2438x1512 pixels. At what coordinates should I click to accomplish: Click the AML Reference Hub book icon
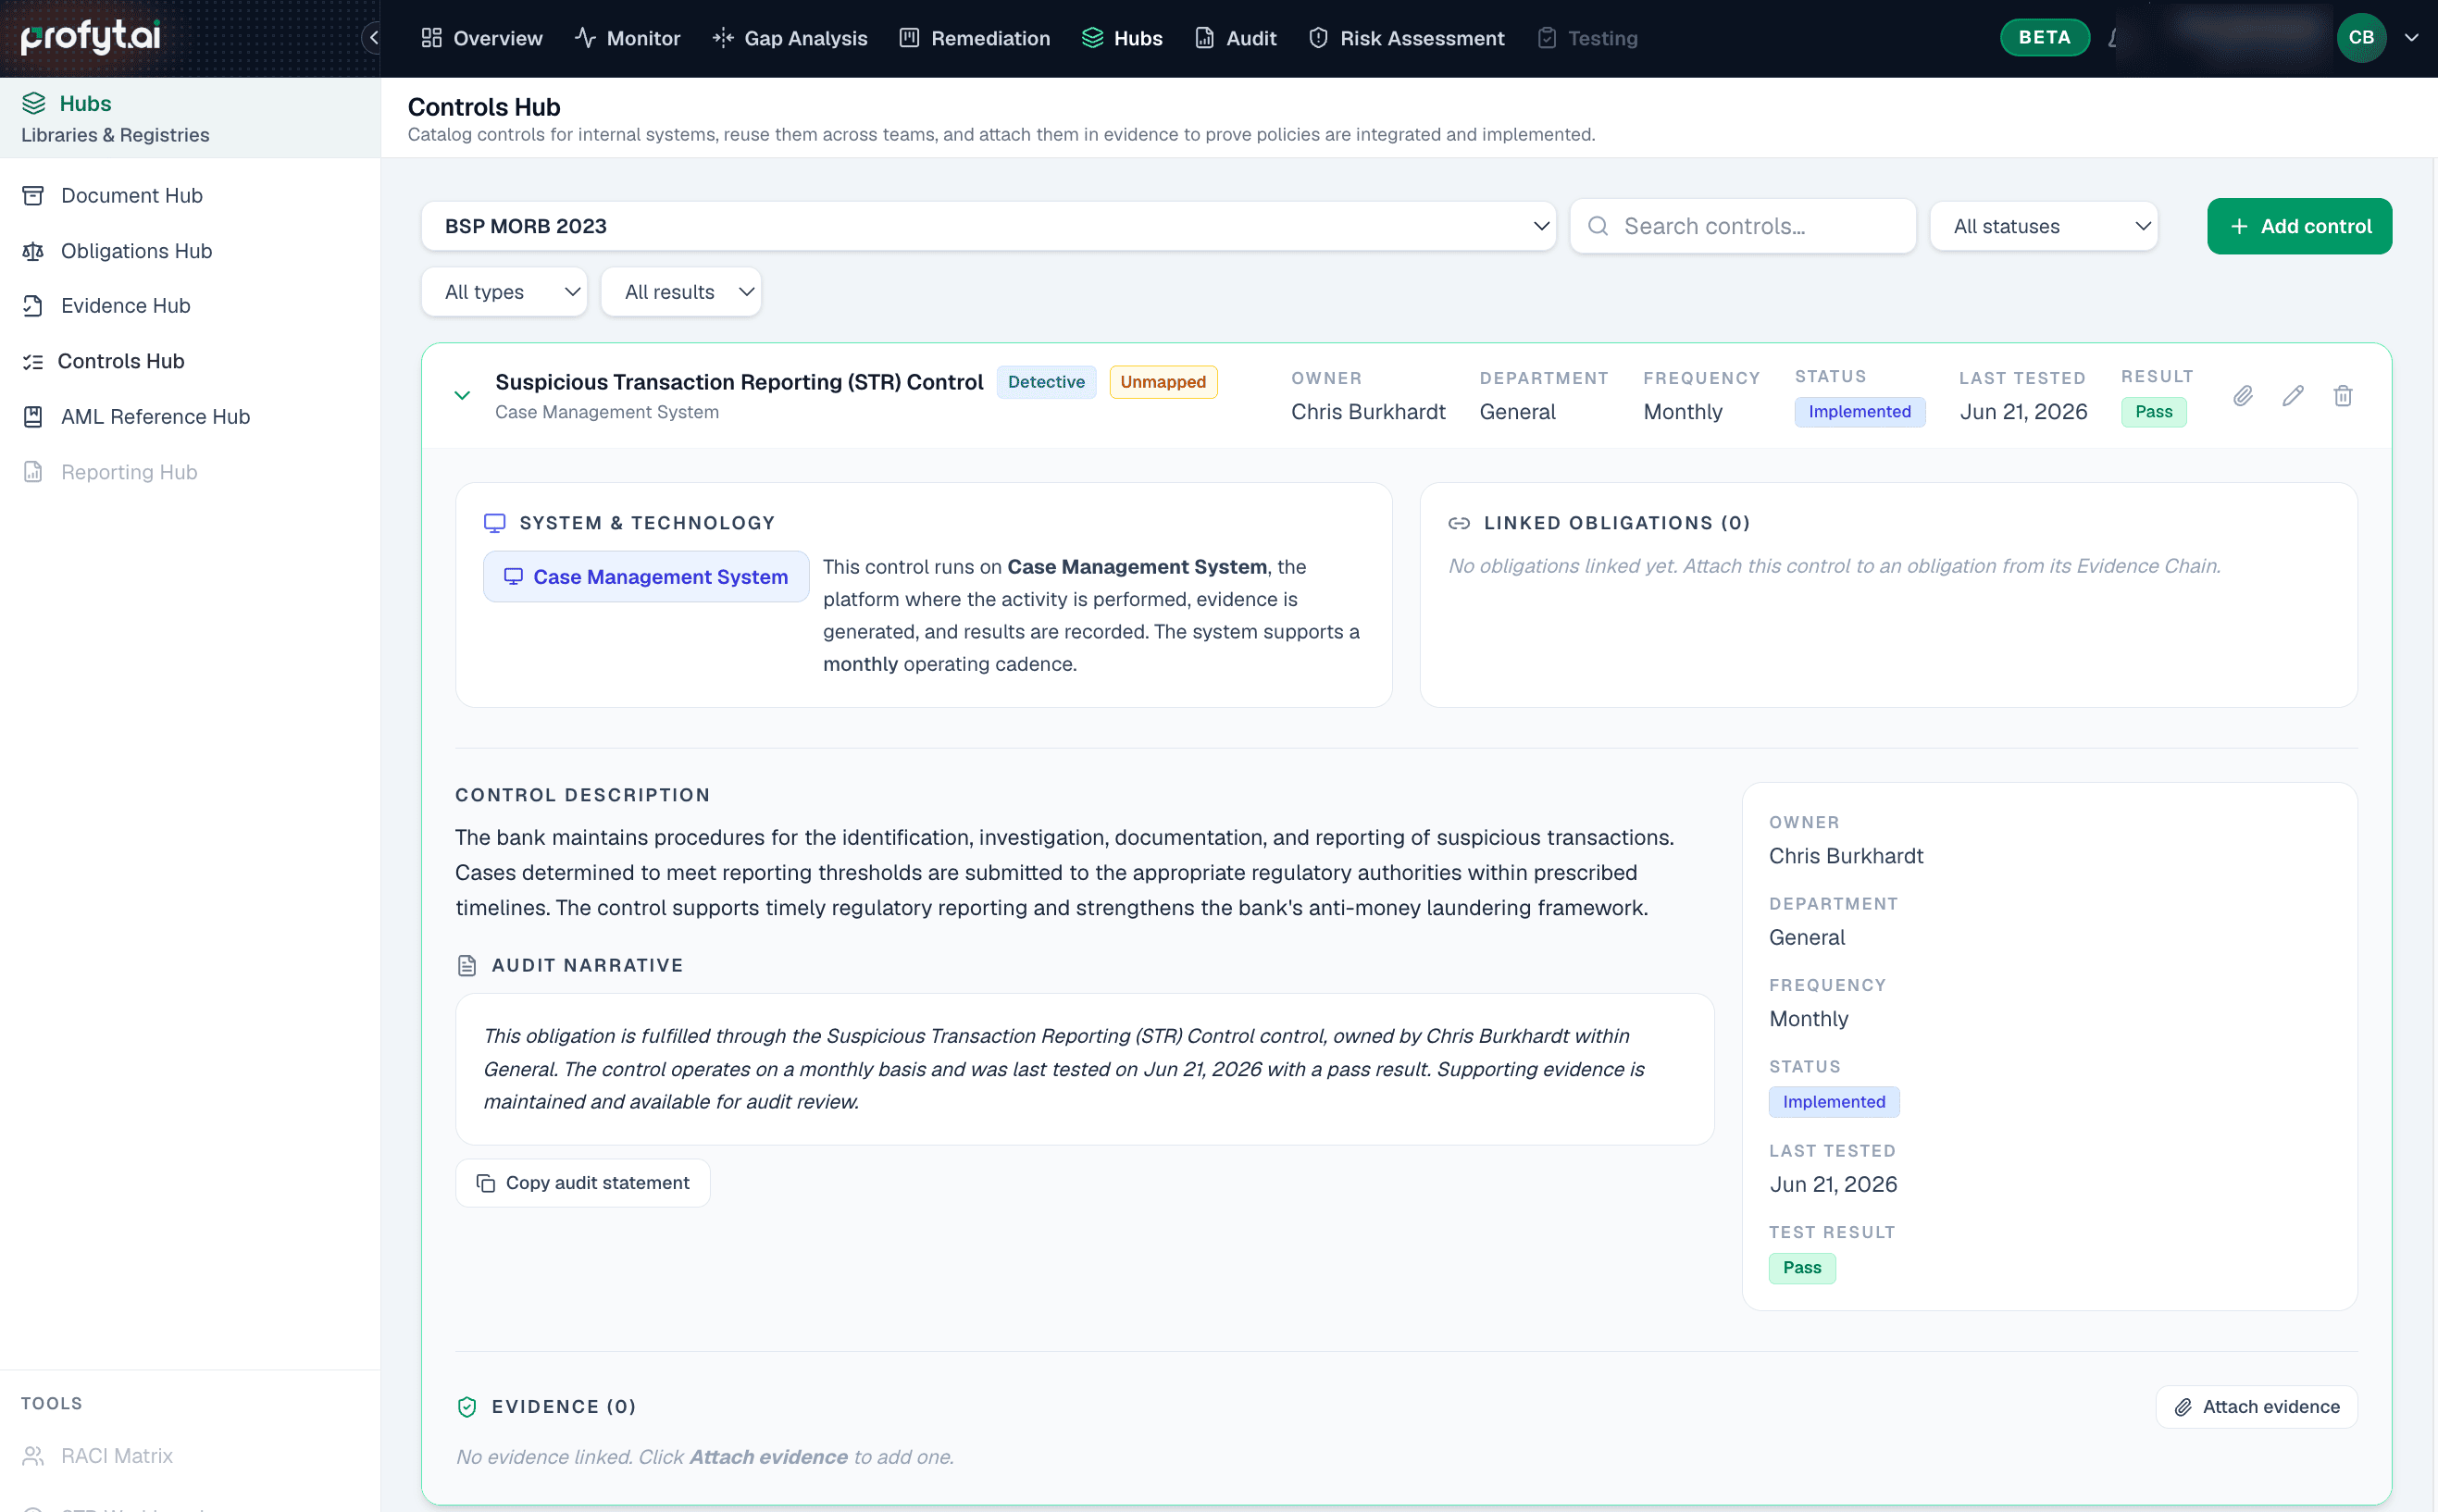[x=33, y=417]
